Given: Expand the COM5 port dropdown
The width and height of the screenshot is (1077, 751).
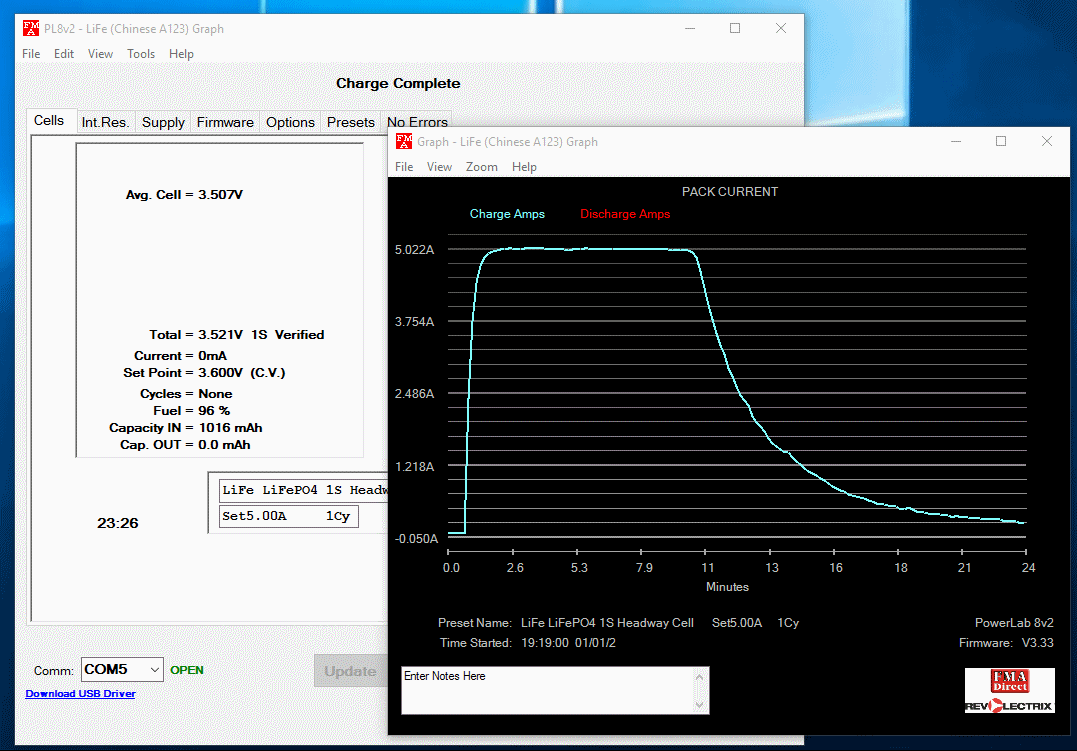Looking at the screenshot, I should point(154,670).
